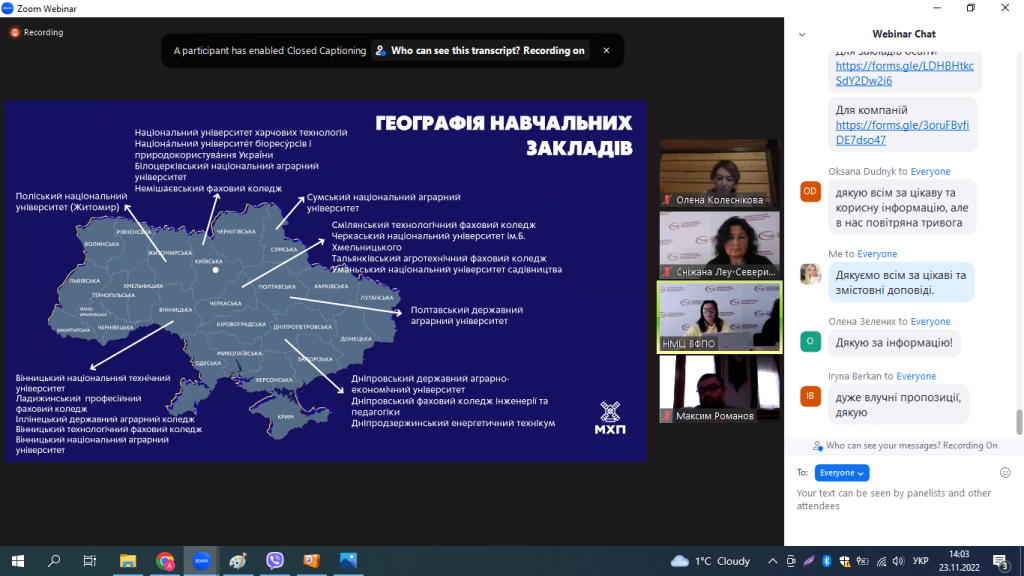Open Viber from the taskbar
This screenshot has width=1024, height=576.
click(275, 561)
